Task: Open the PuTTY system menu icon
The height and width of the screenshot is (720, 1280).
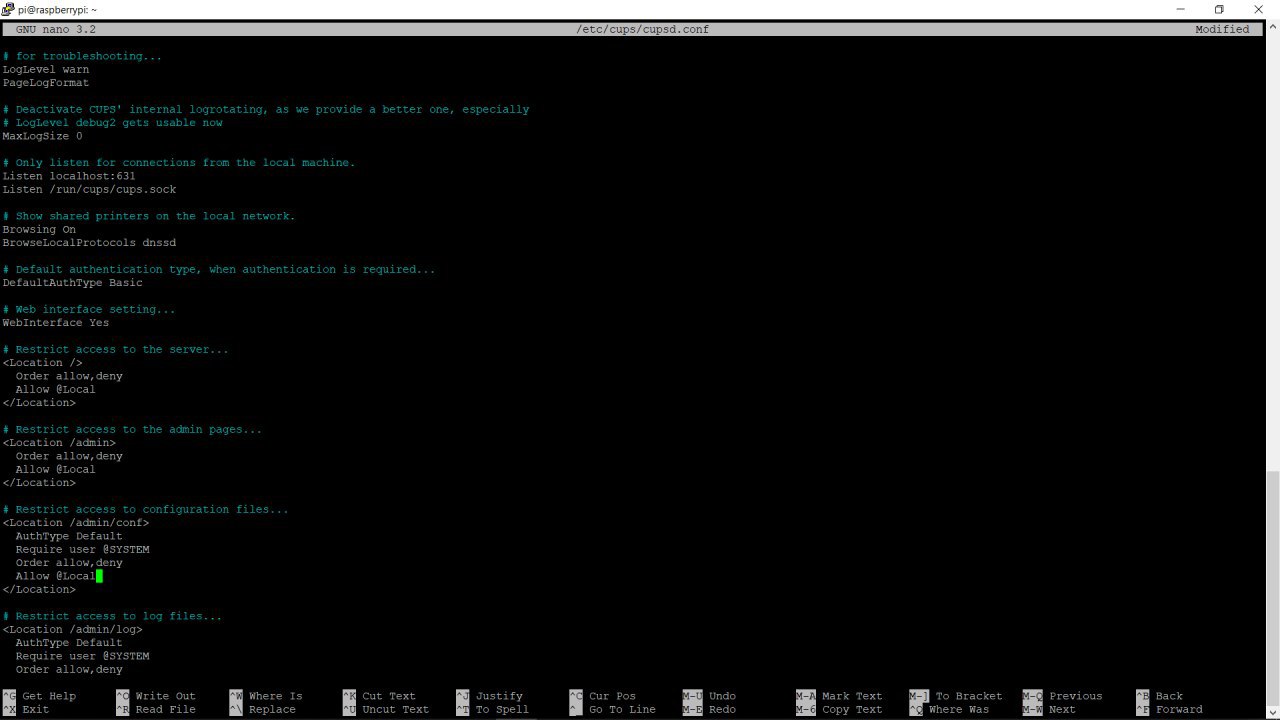Action: point(8,9)
